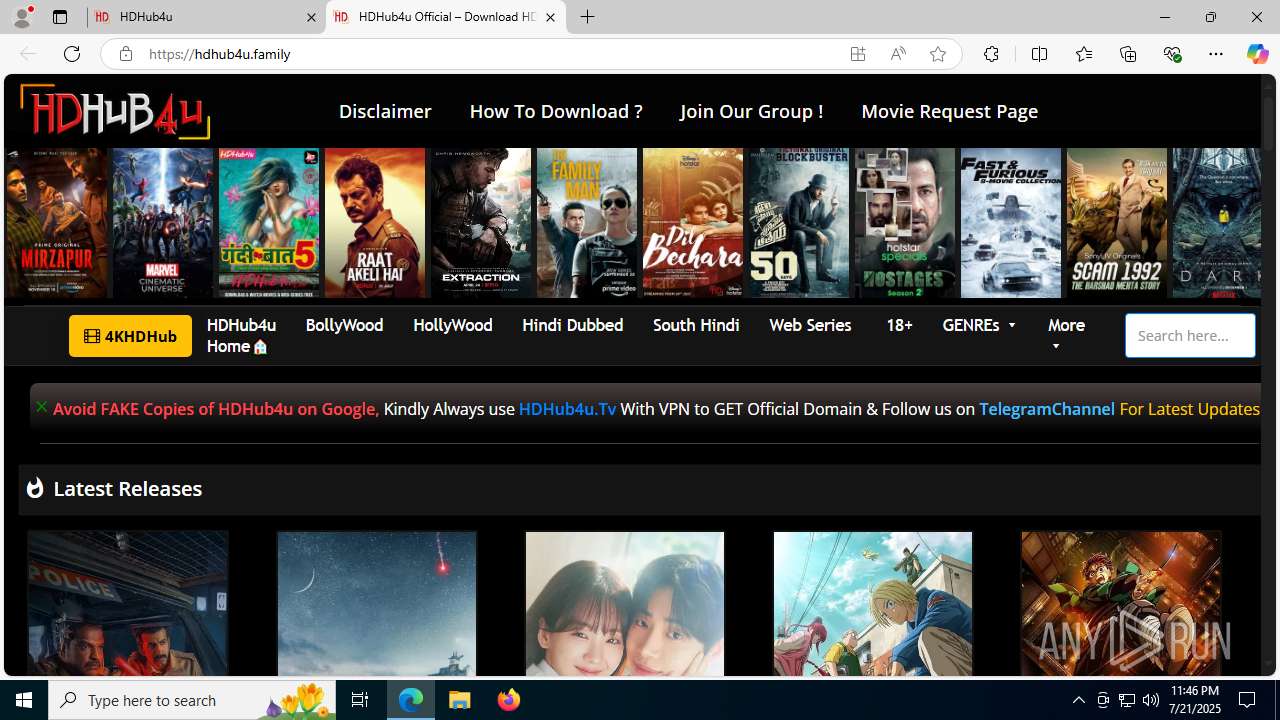The height and width of the screenshot is (720, 1280).
Task: Open the Dil Bechara poster
Action: tap(693, 223)
